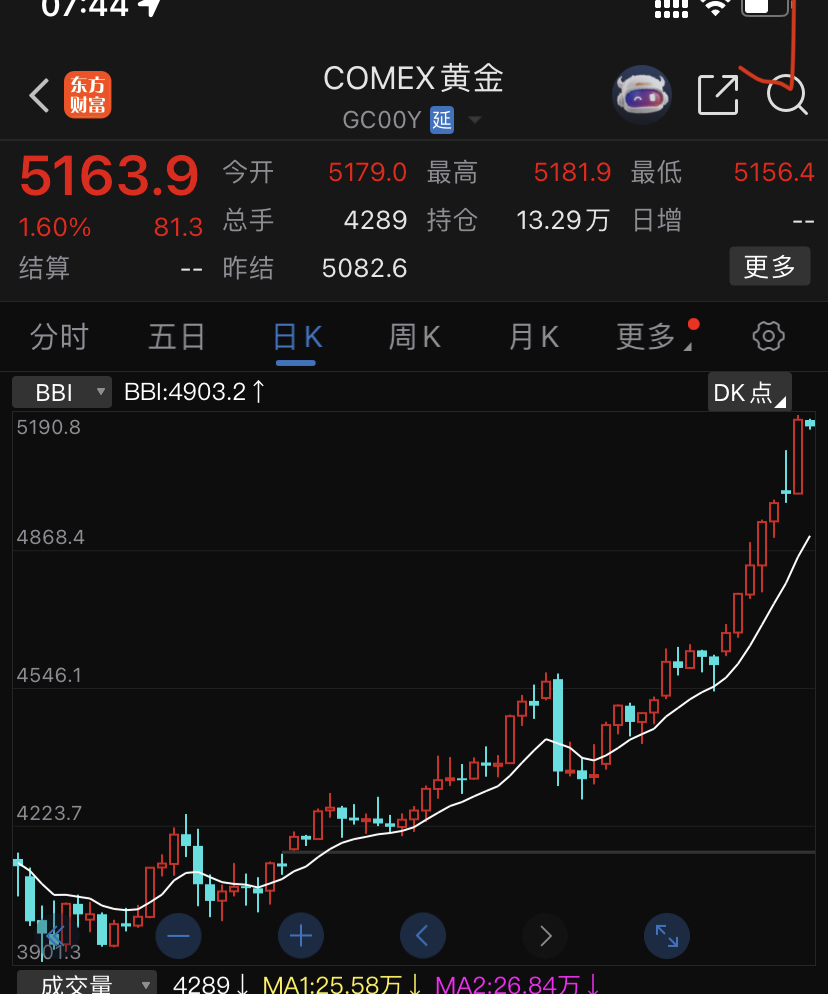Open the 东方财富 logo
This screenshot has height=994, width=828.
[x=87, y=95]
